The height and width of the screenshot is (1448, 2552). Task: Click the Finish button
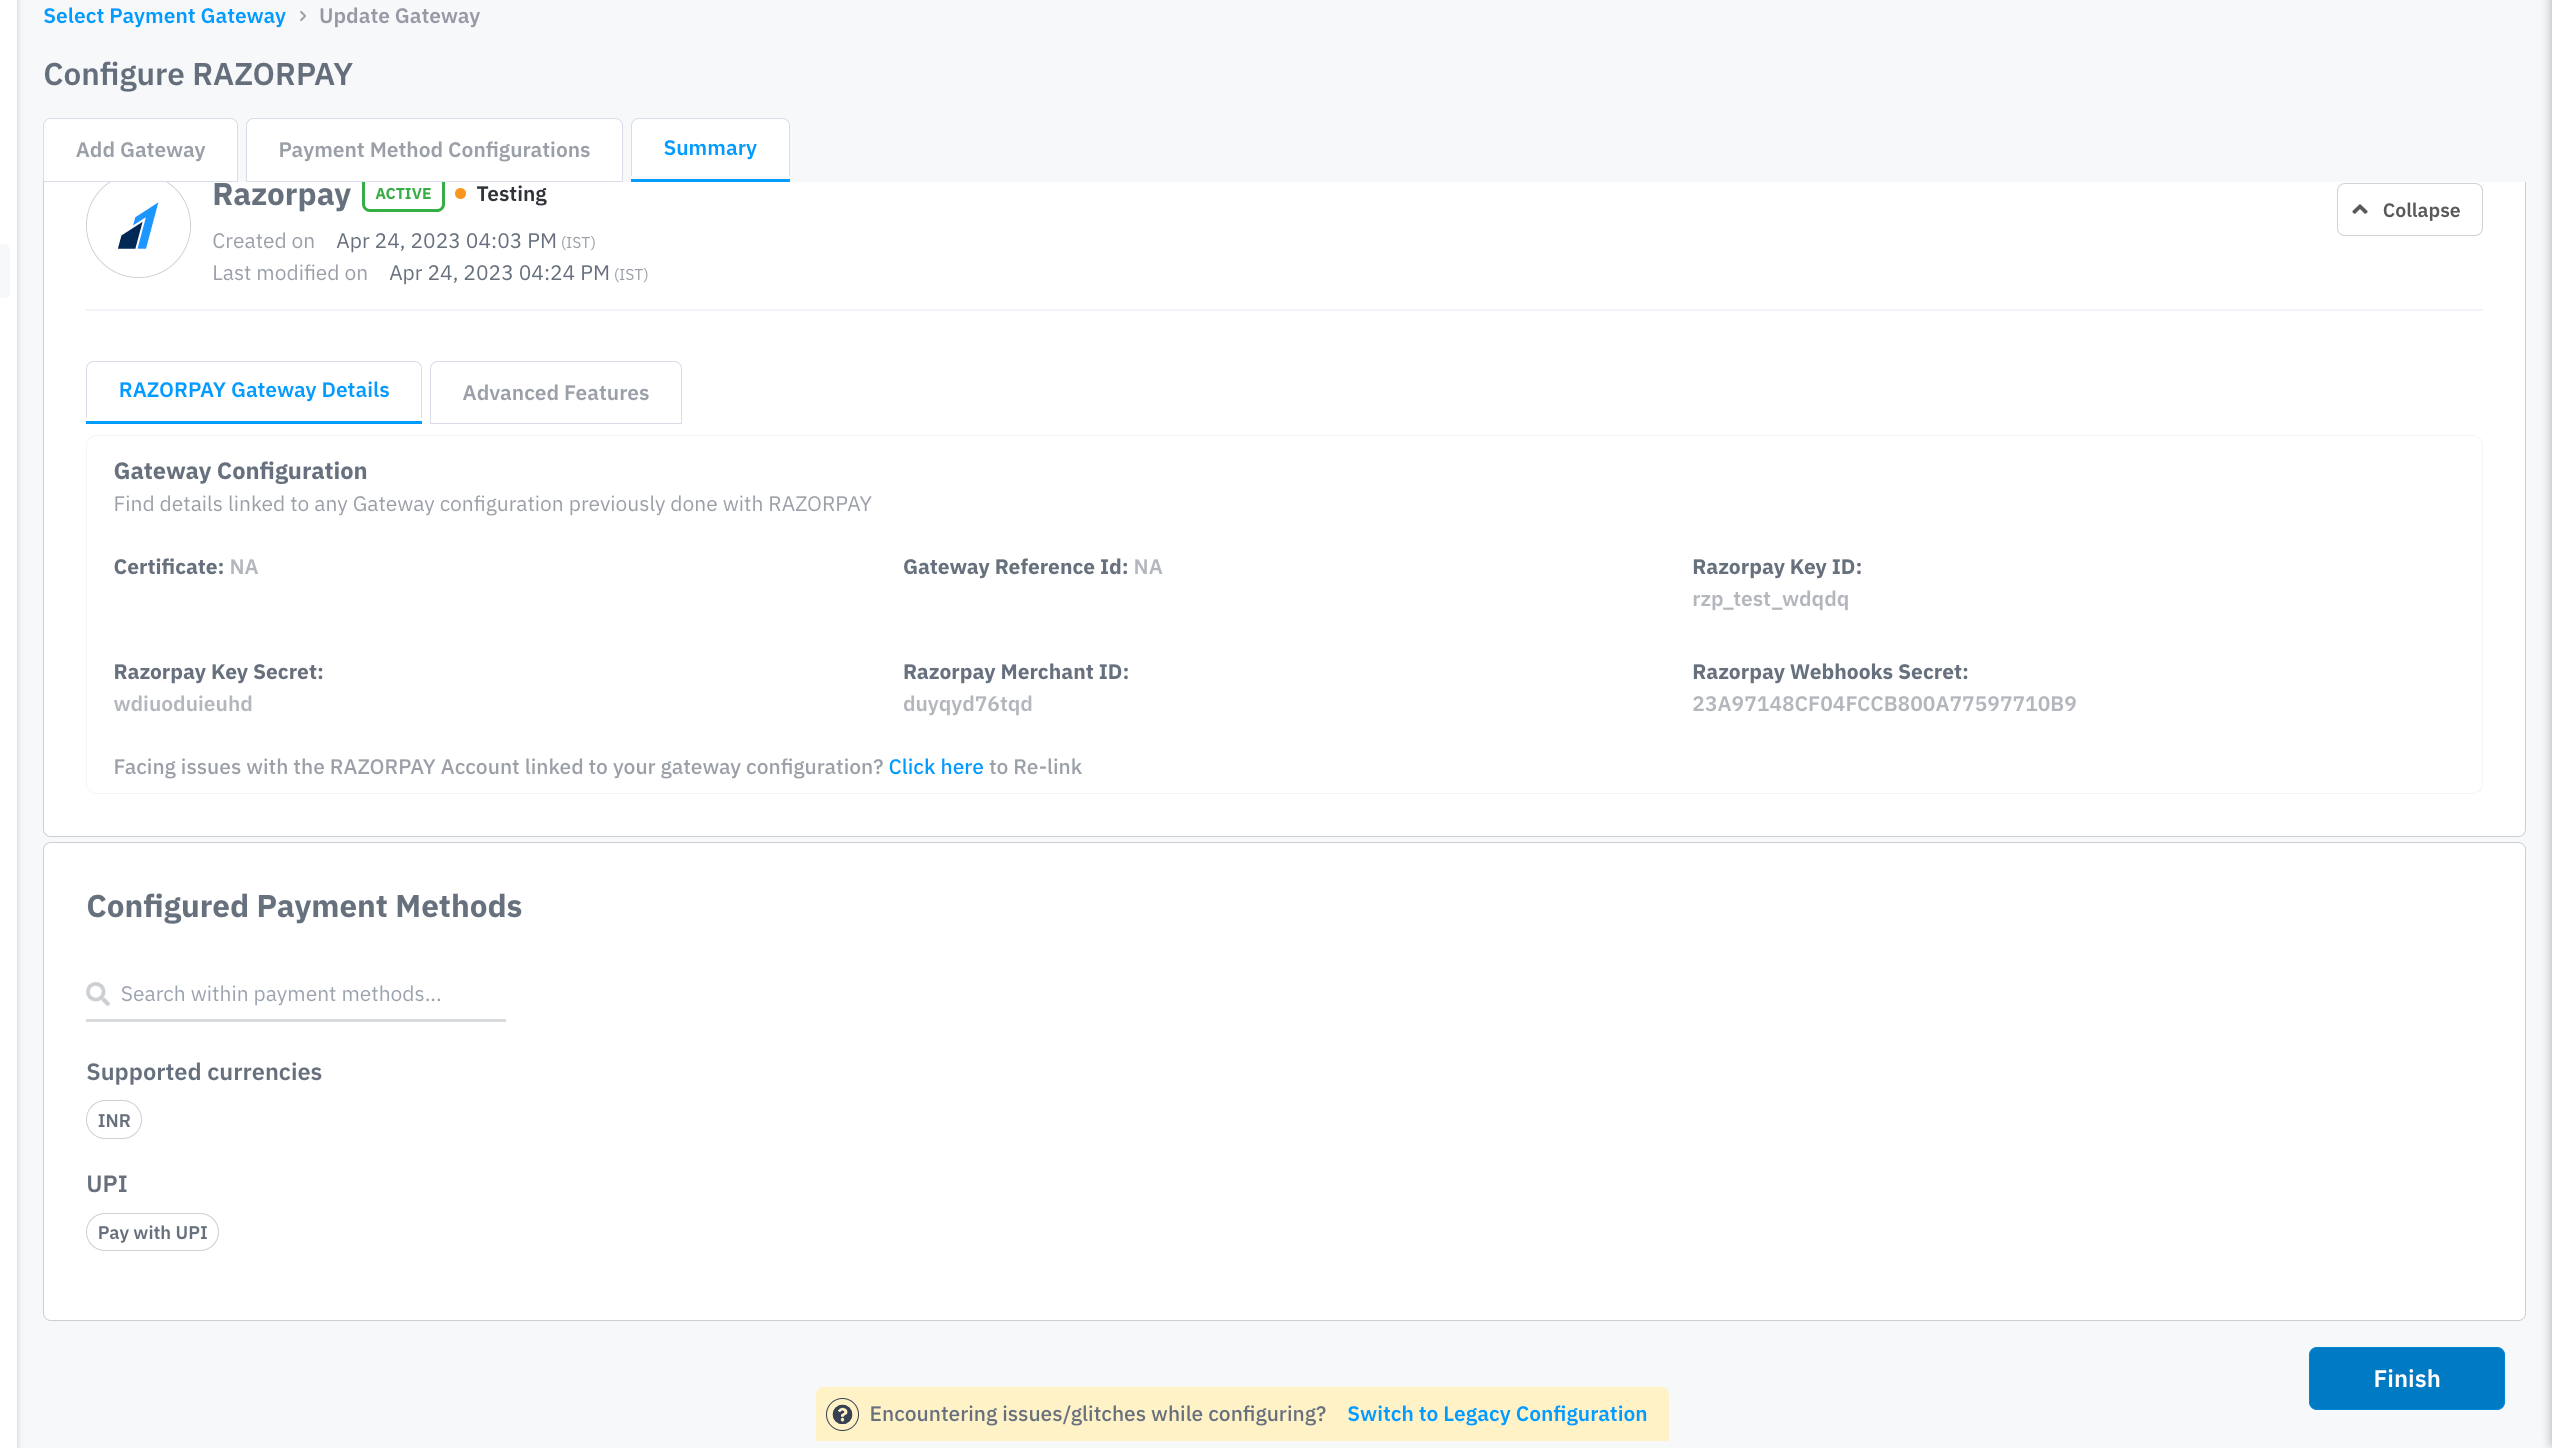[2405, 1378]
